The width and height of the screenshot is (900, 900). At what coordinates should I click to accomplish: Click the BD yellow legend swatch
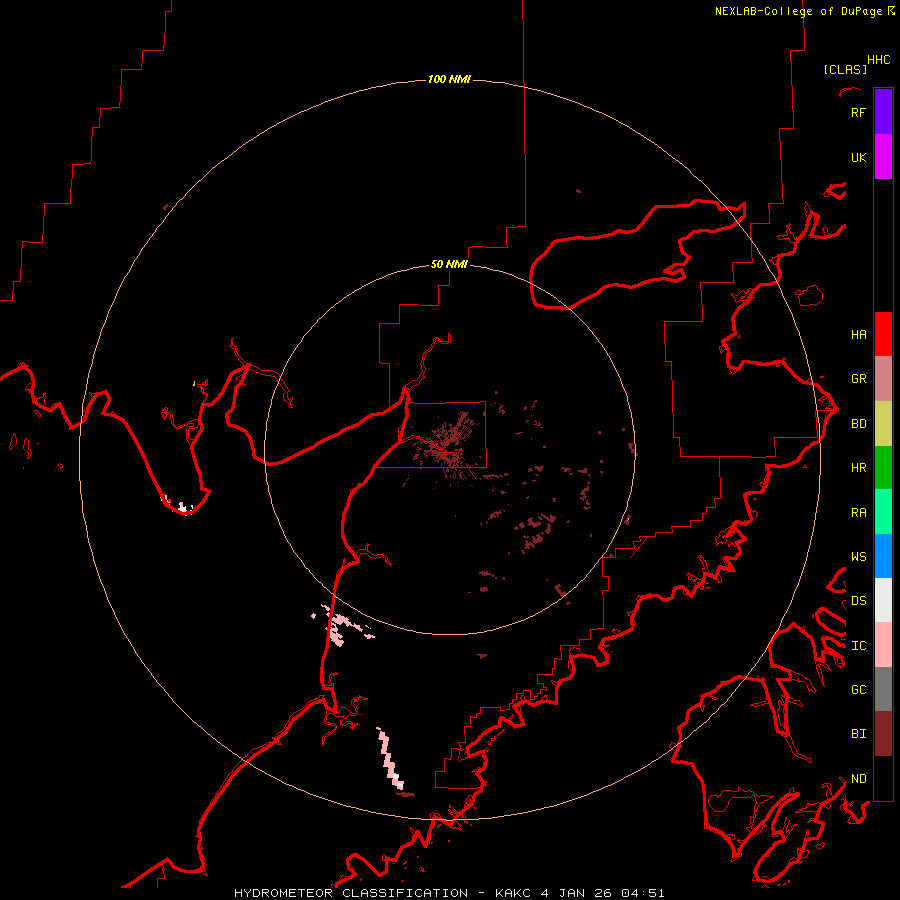(883, 424)
